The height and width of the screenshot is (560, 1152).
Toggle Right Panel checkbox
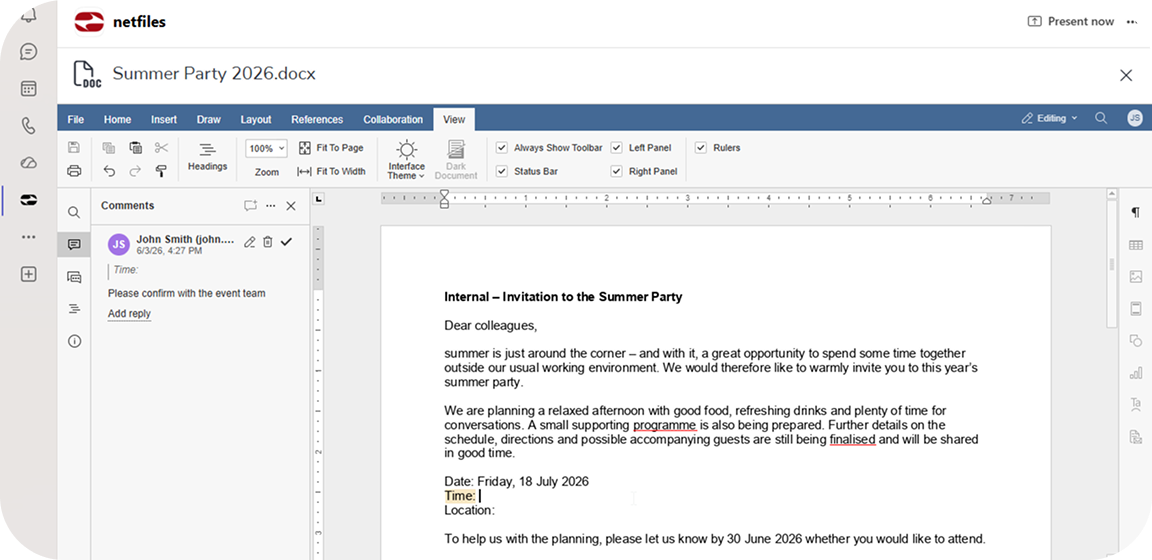coord(616,171)
